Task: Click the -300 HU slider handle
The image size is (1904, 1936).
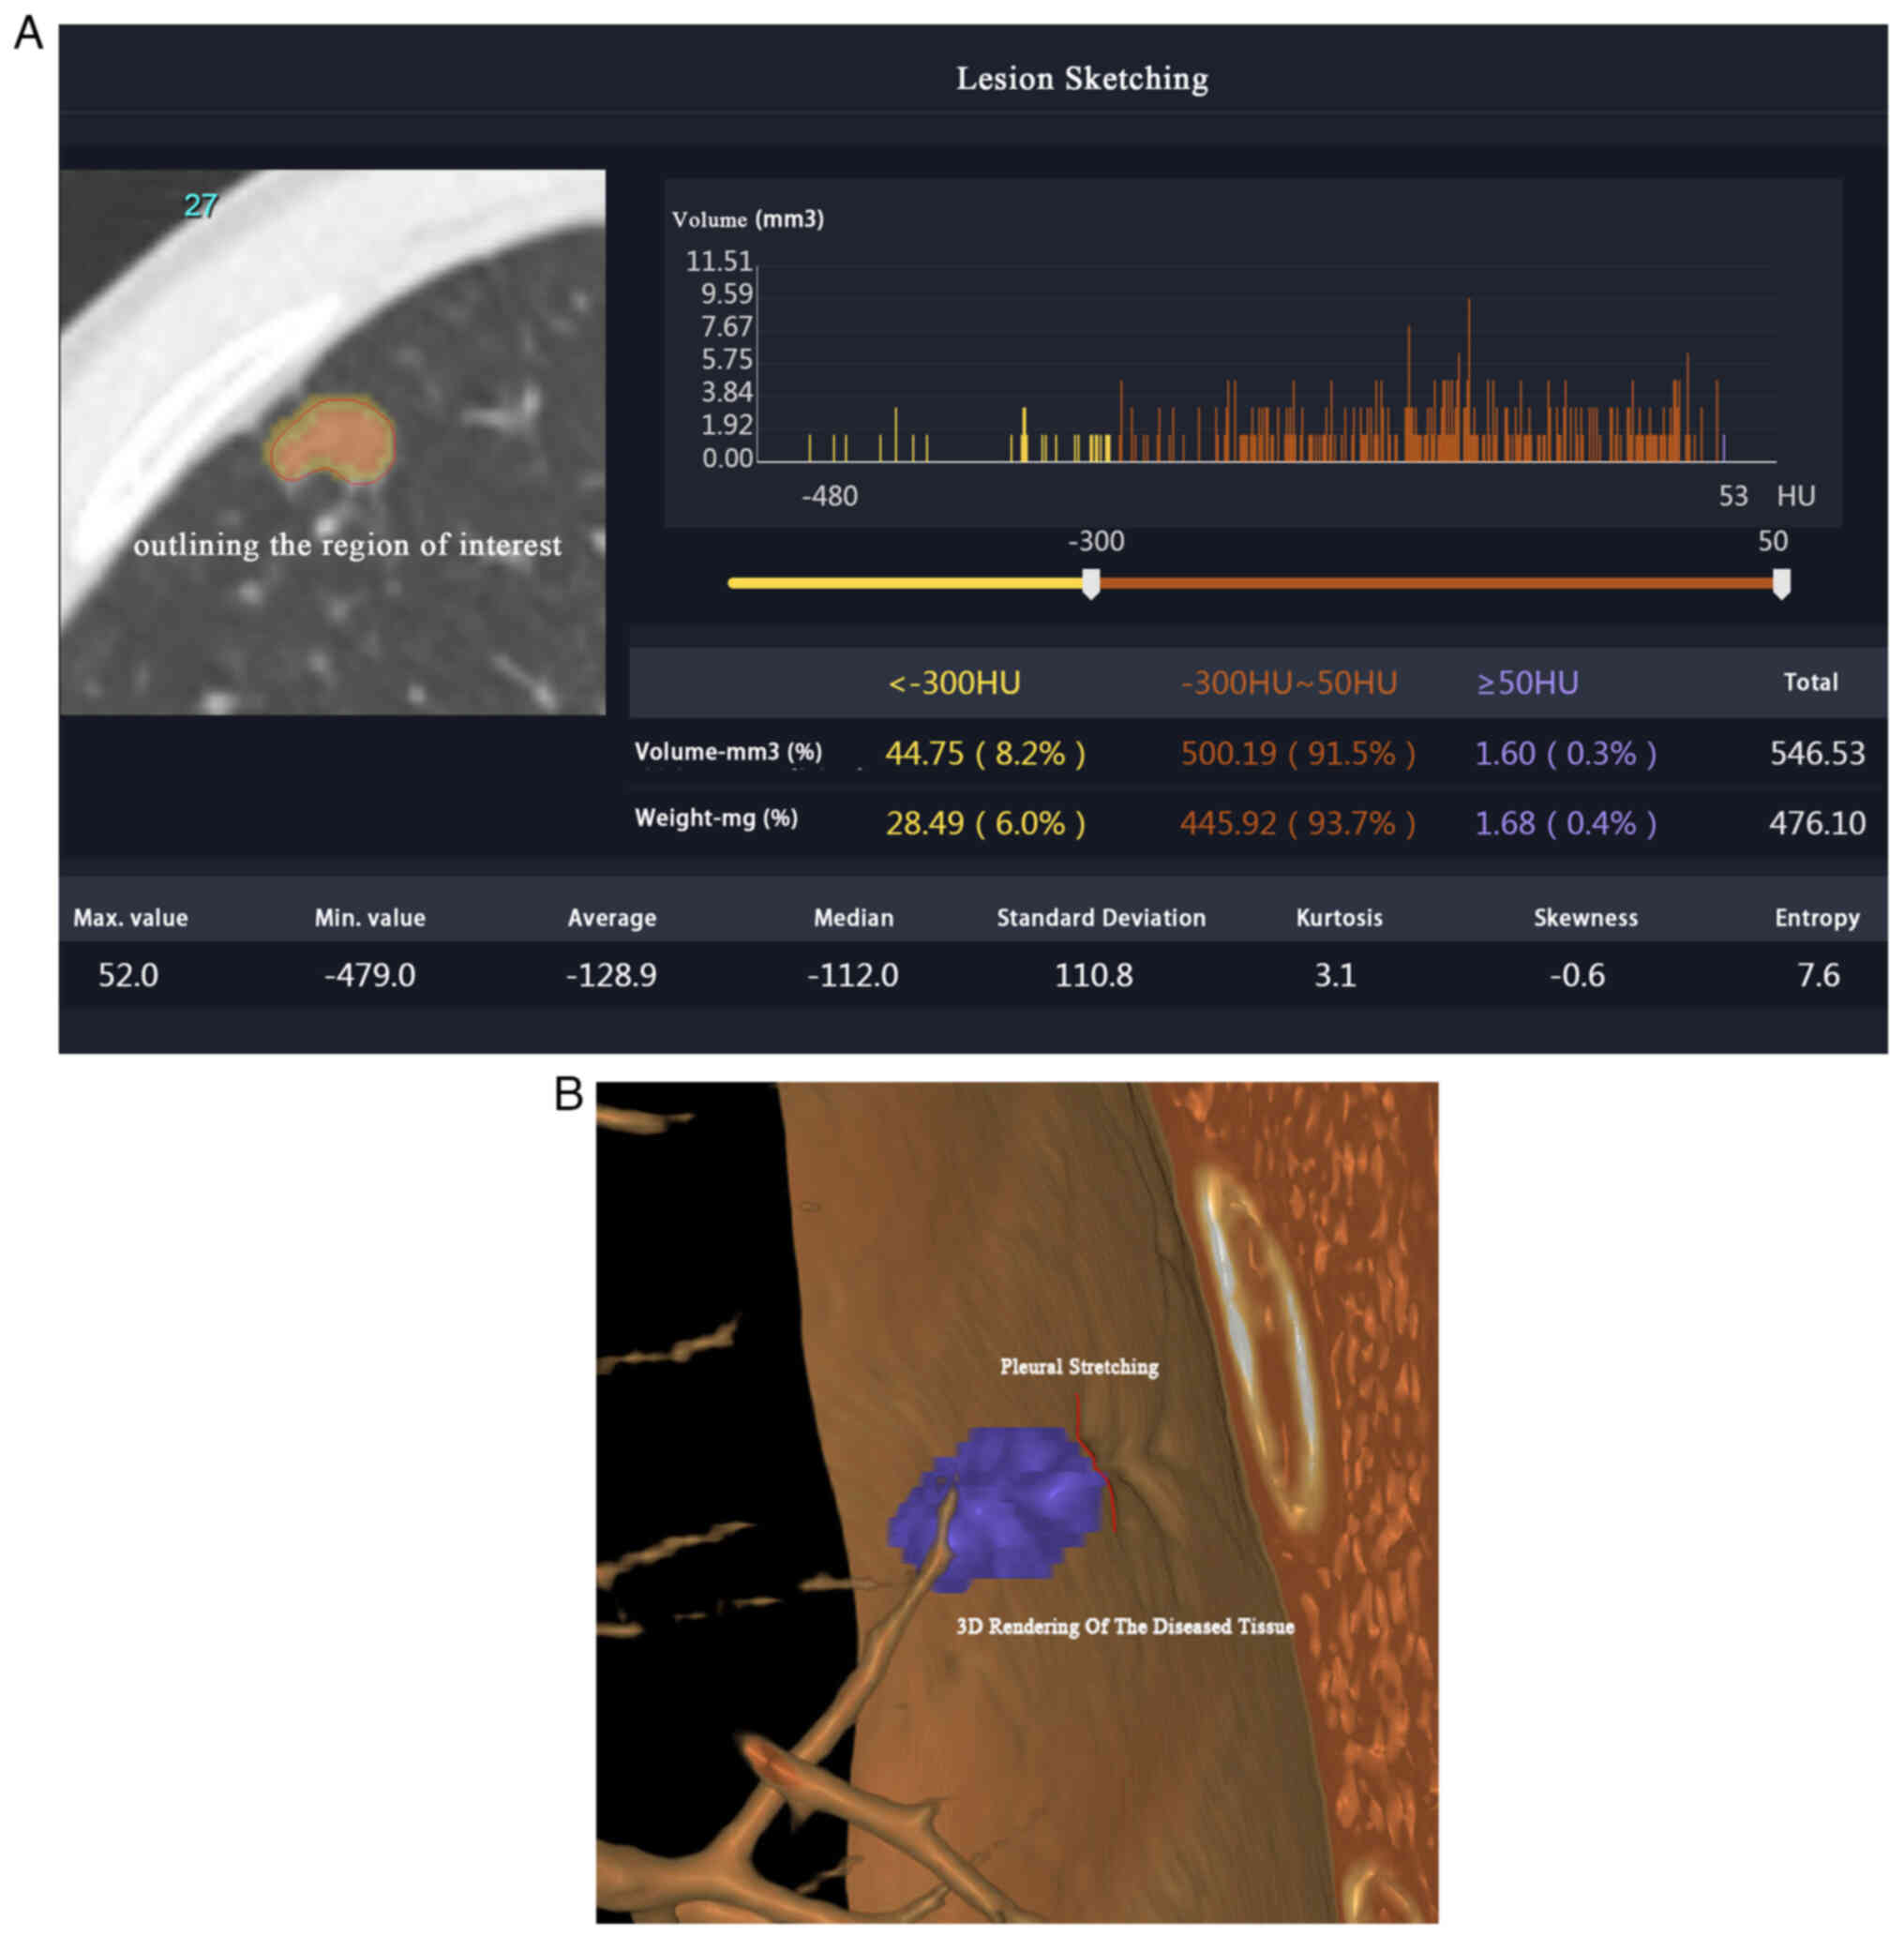Action: click(1091, 583)
